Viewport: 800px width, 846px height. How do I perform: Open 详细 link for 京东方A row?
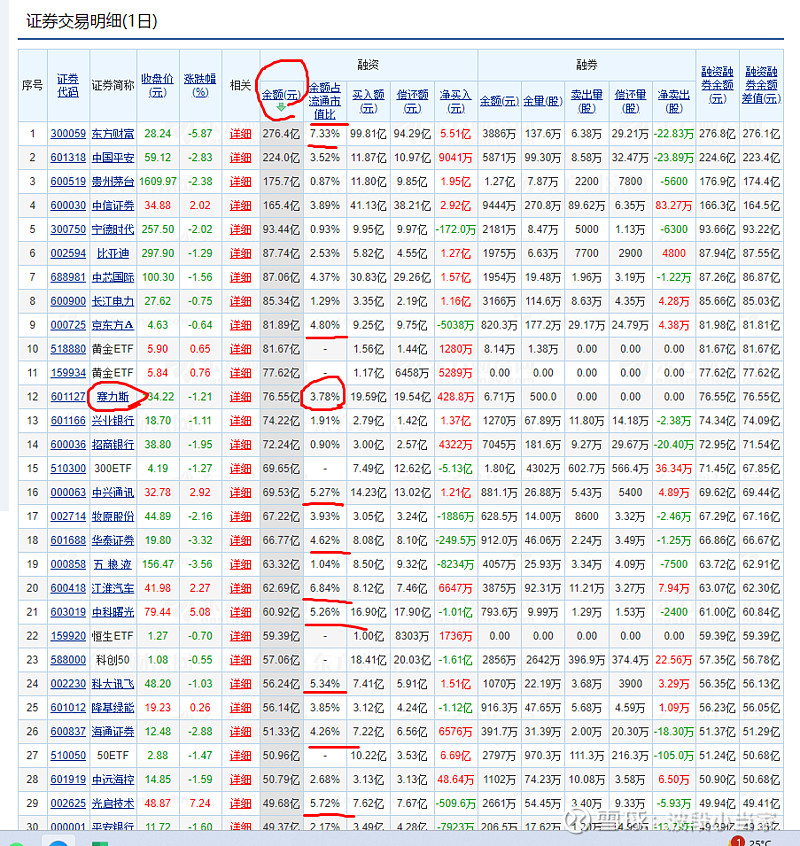[x=241, y=325]
